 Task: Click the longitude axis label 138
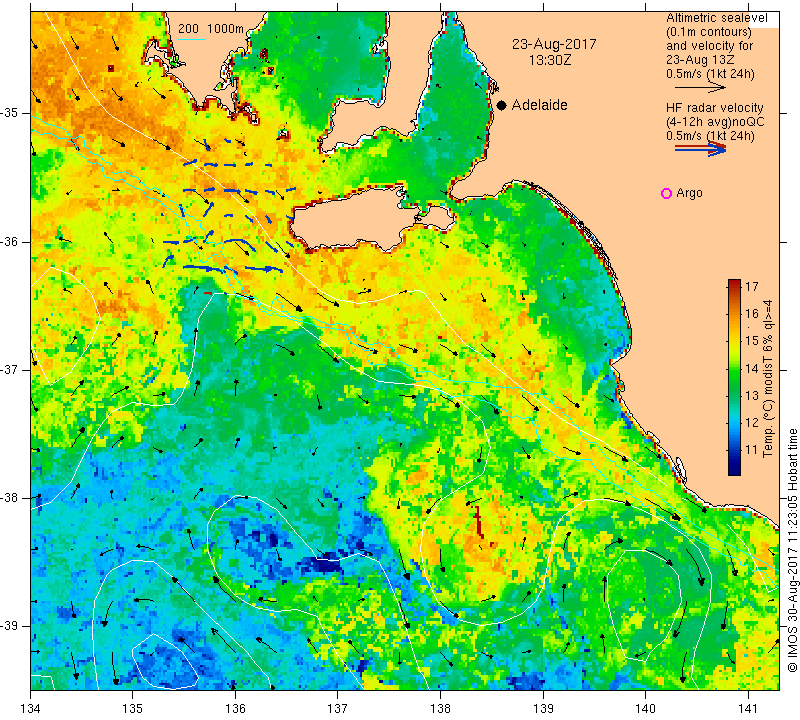440,709
